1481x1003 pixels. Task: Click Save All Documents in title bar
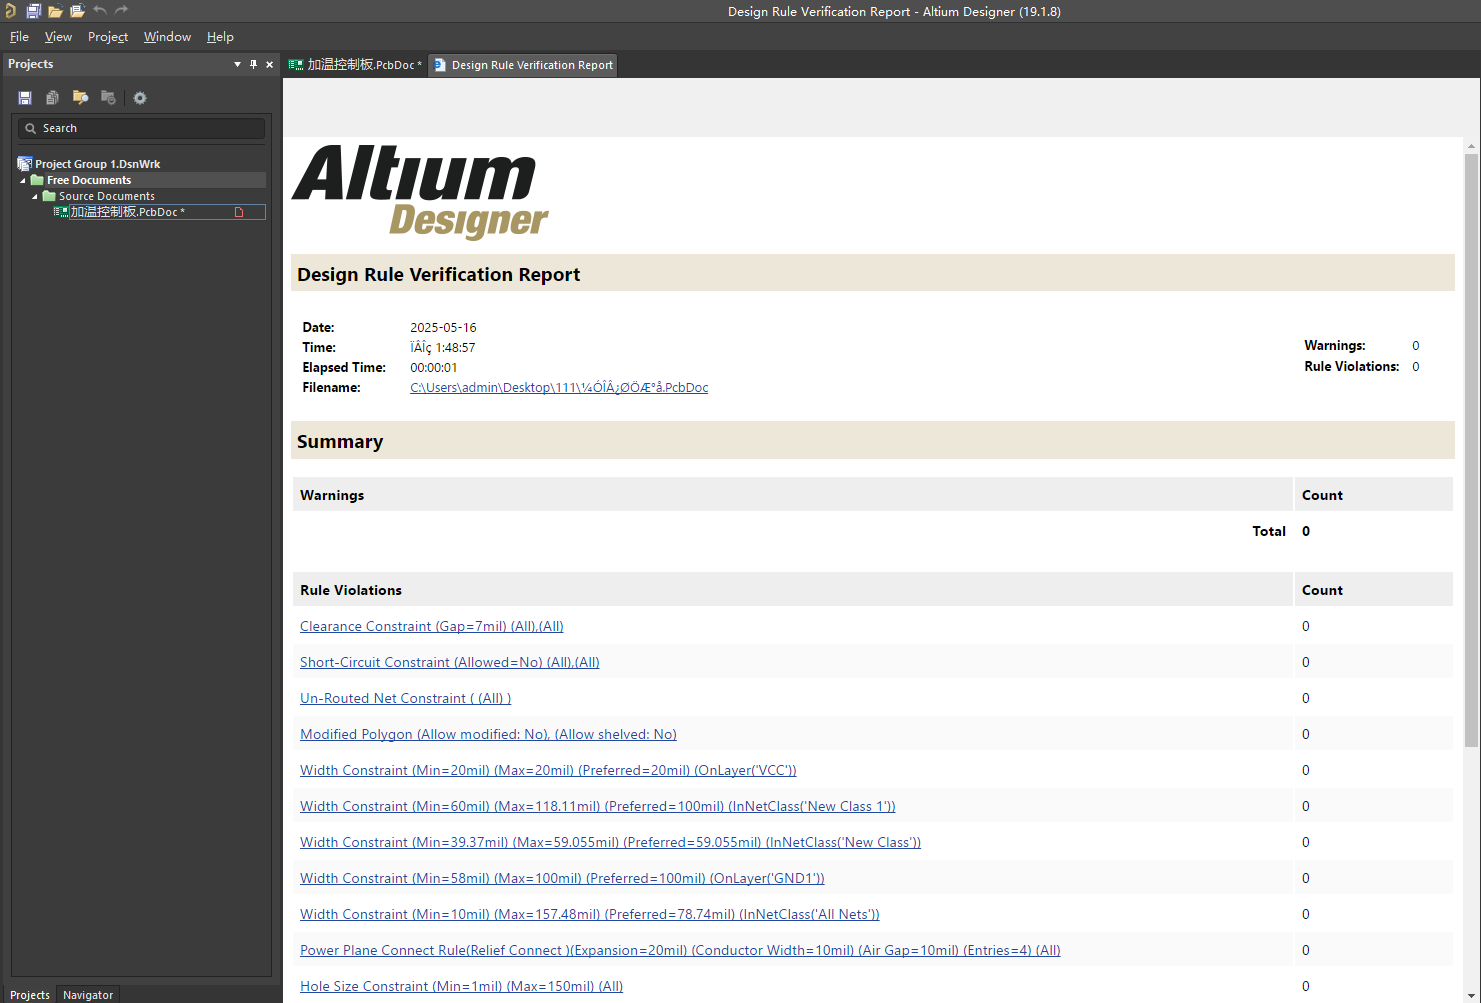[x=33, y=11]
